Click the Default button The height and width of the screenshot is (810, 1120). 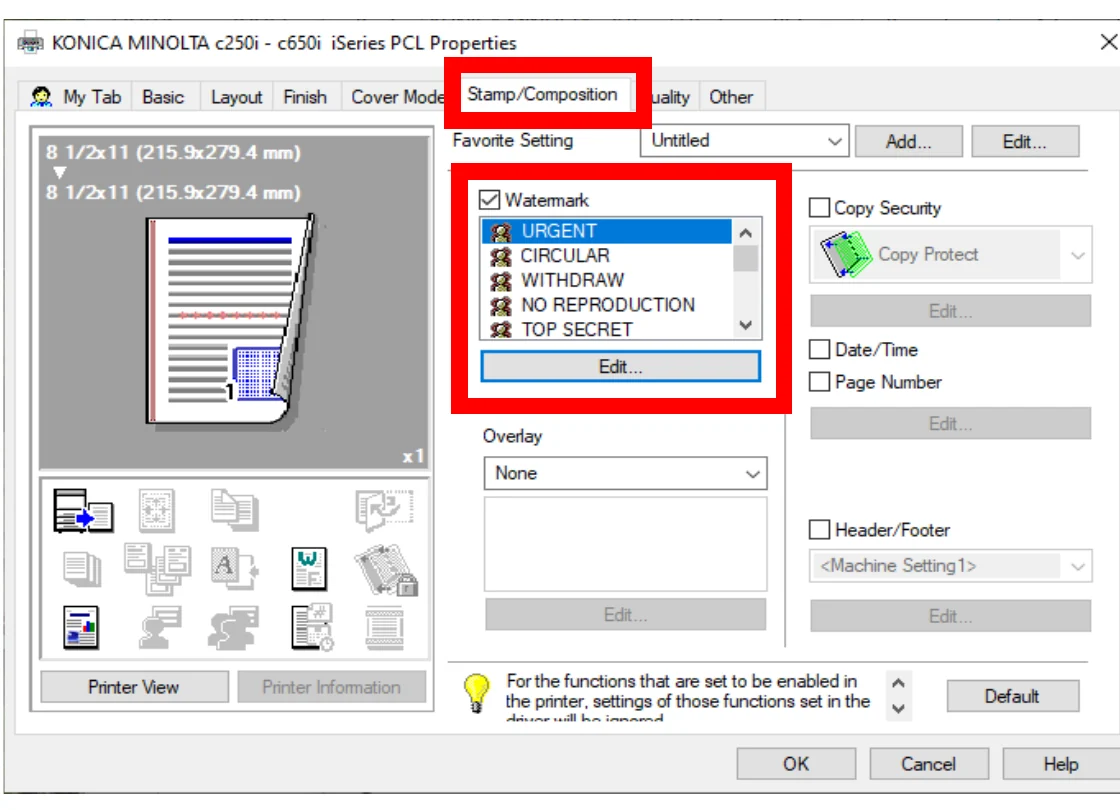tap(1011, 696)
